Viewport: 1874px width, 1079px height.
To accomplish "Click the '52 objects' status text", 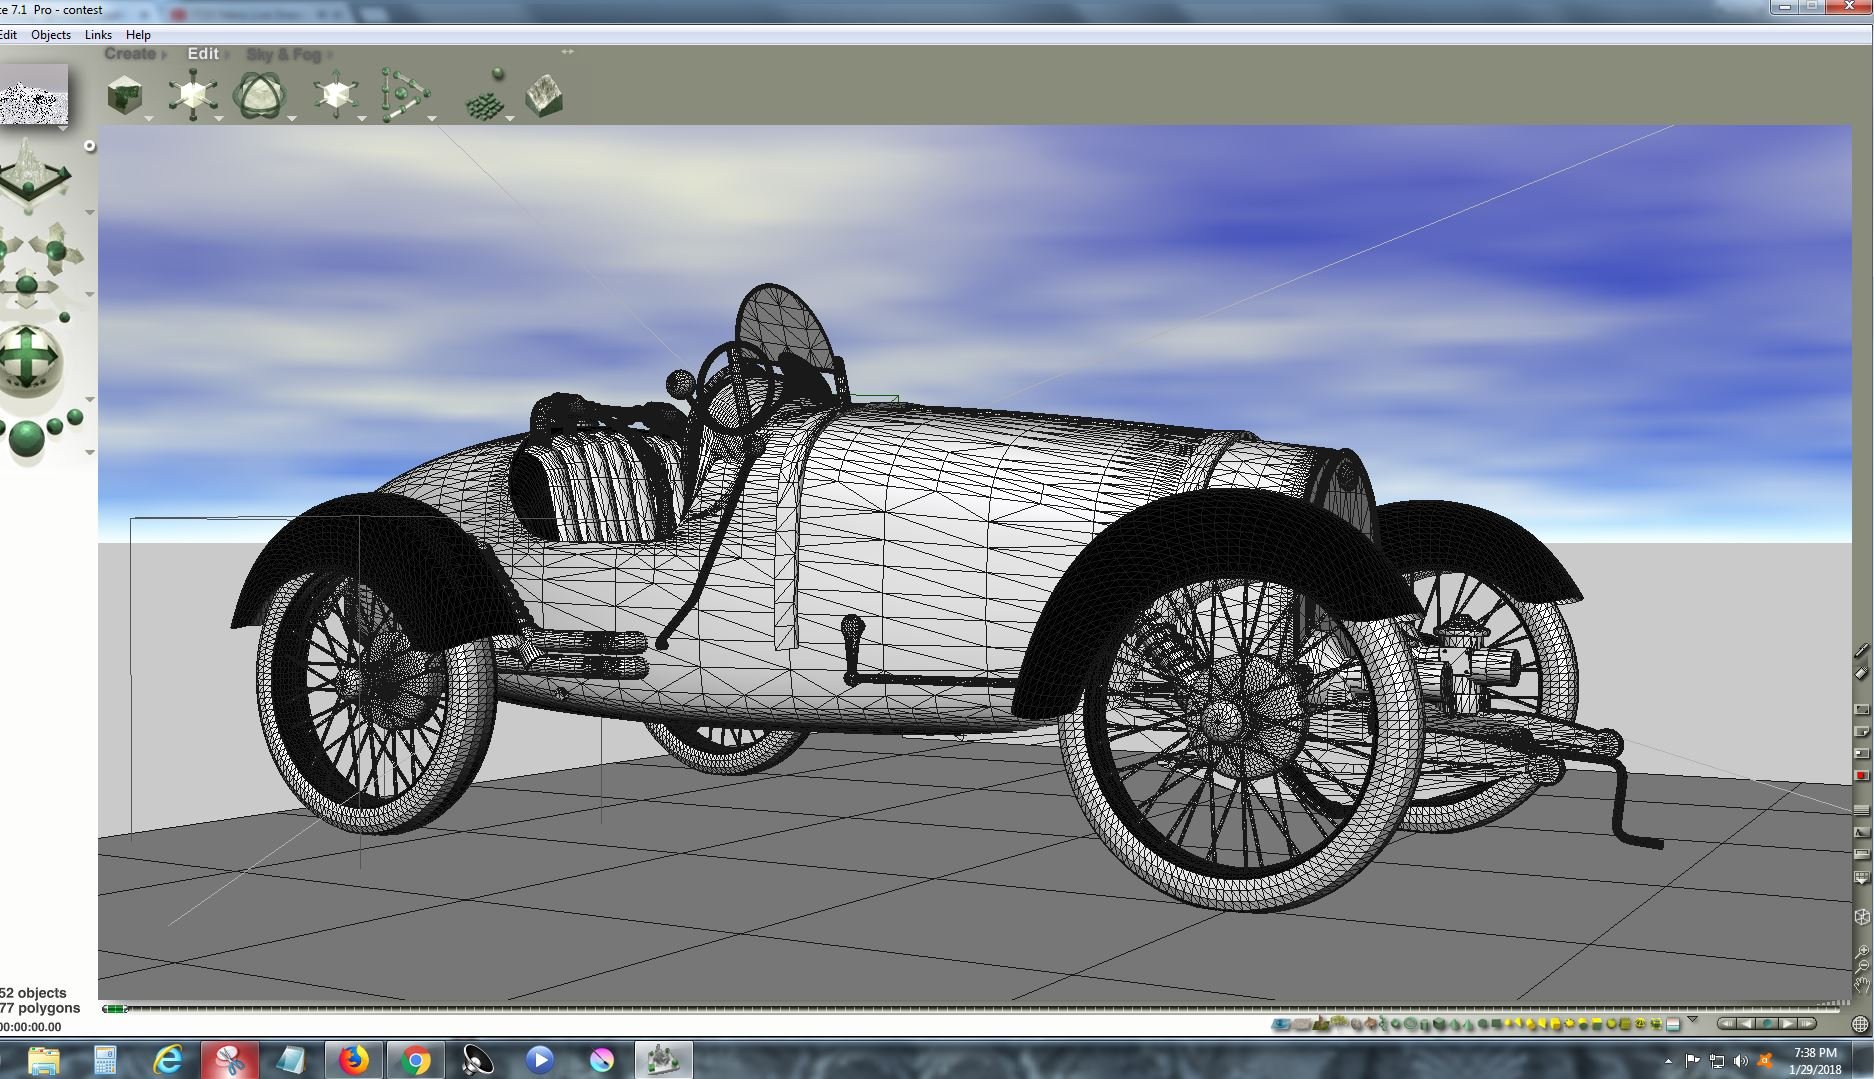I will [x=33, y=993].
